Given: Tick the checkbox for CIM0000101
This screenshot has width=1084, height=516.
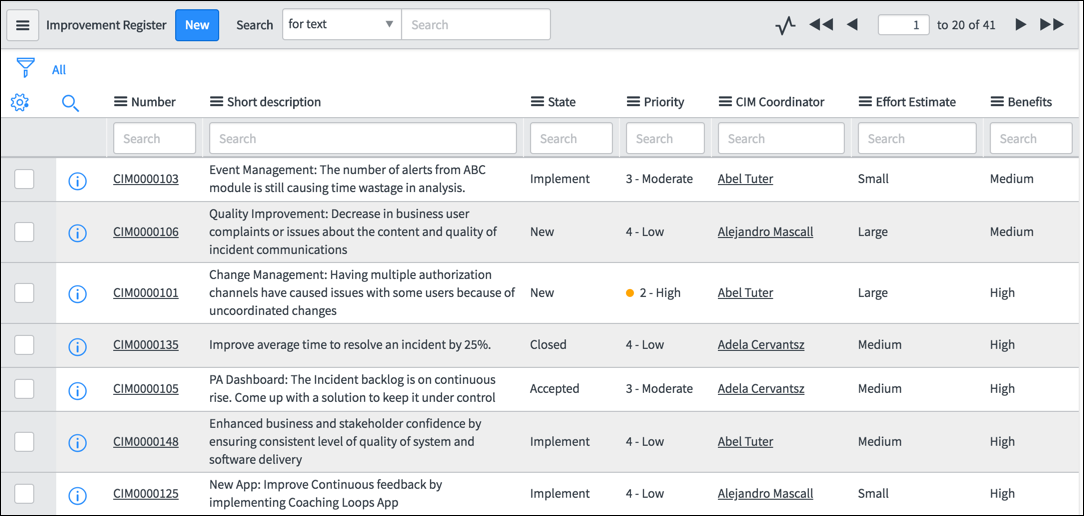Looking at the screenshot, I should click(x=24, y=293).
